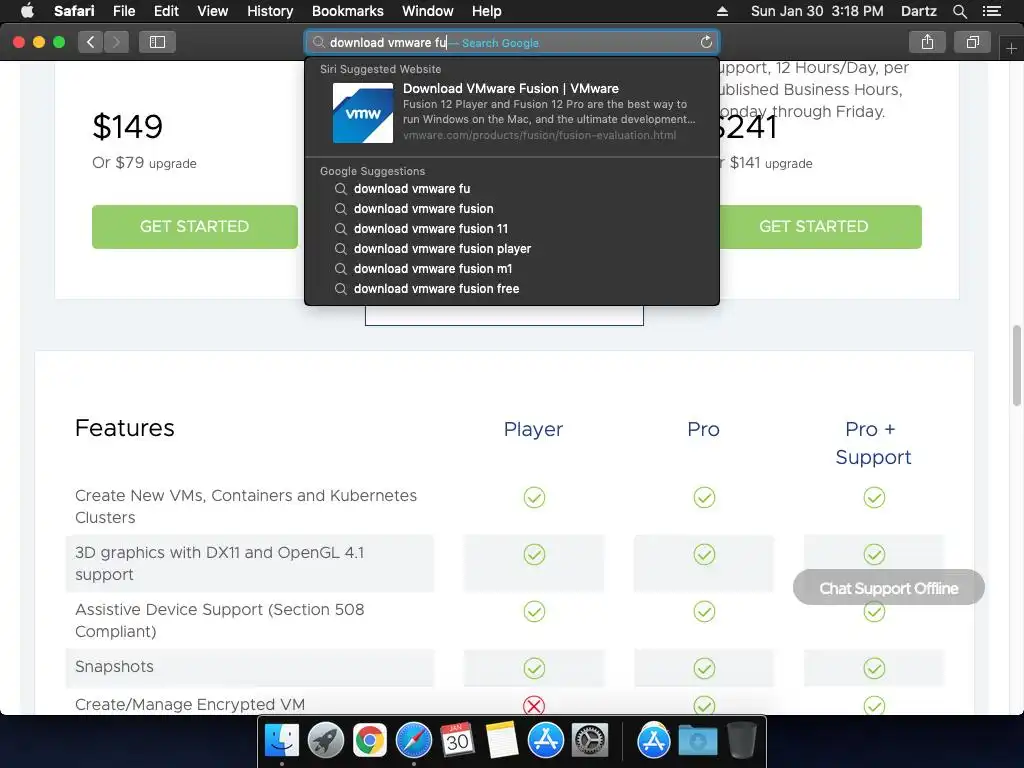
Task: Click the $149 price text
Action: tap(127, 126)
